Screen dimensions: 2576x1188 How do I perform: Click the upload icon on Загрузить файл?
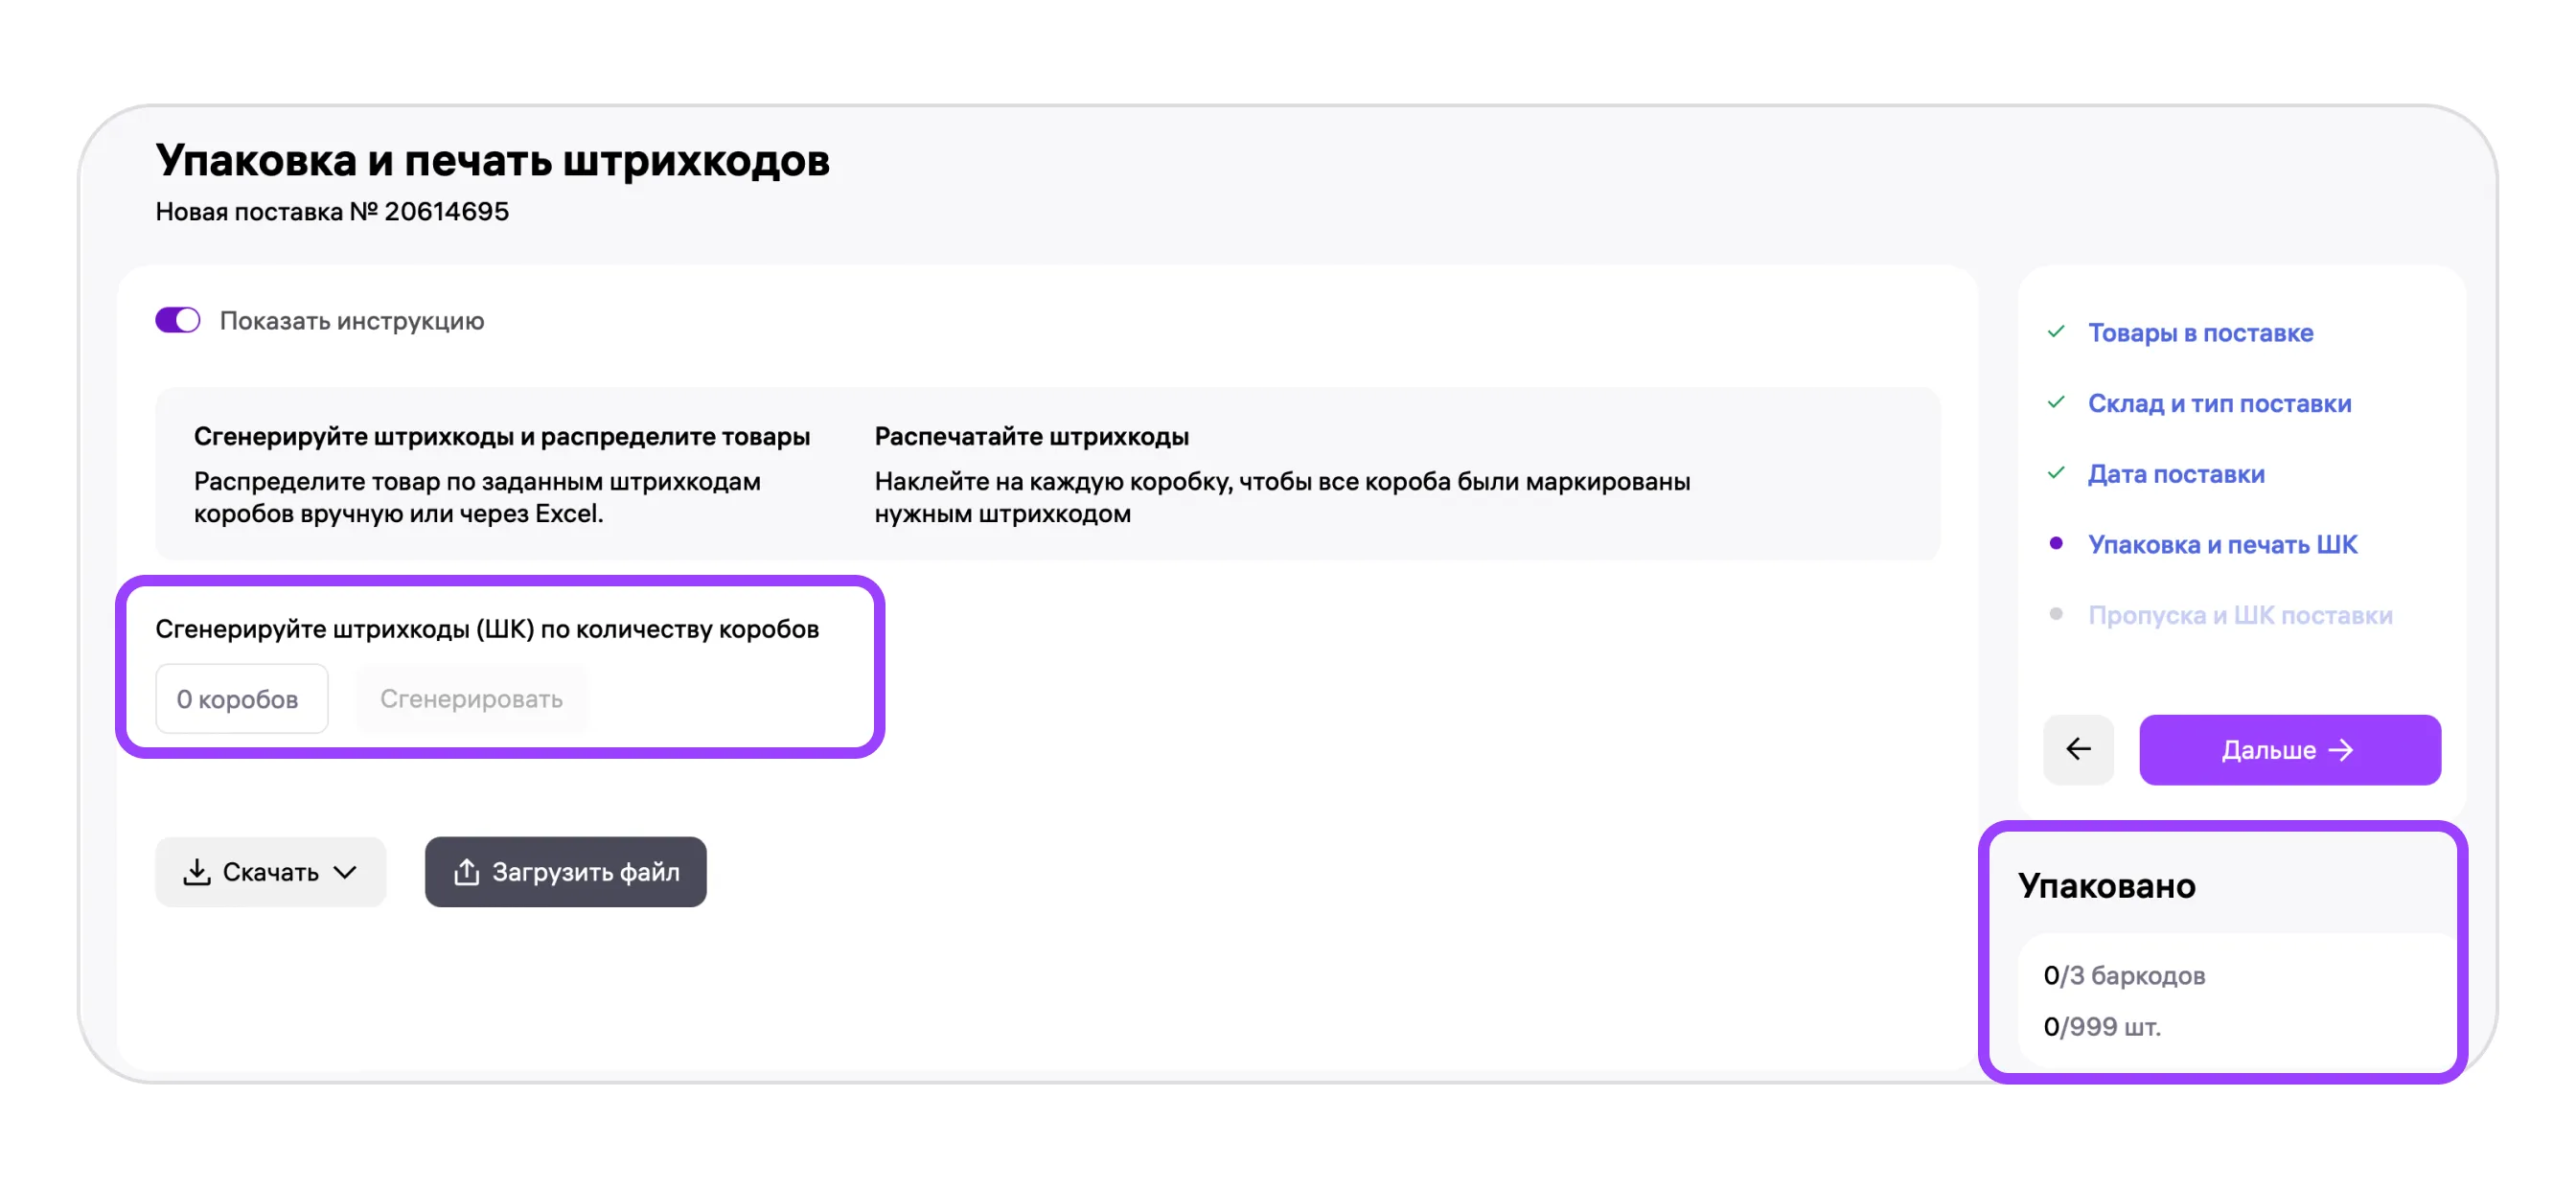pos(466,872)
